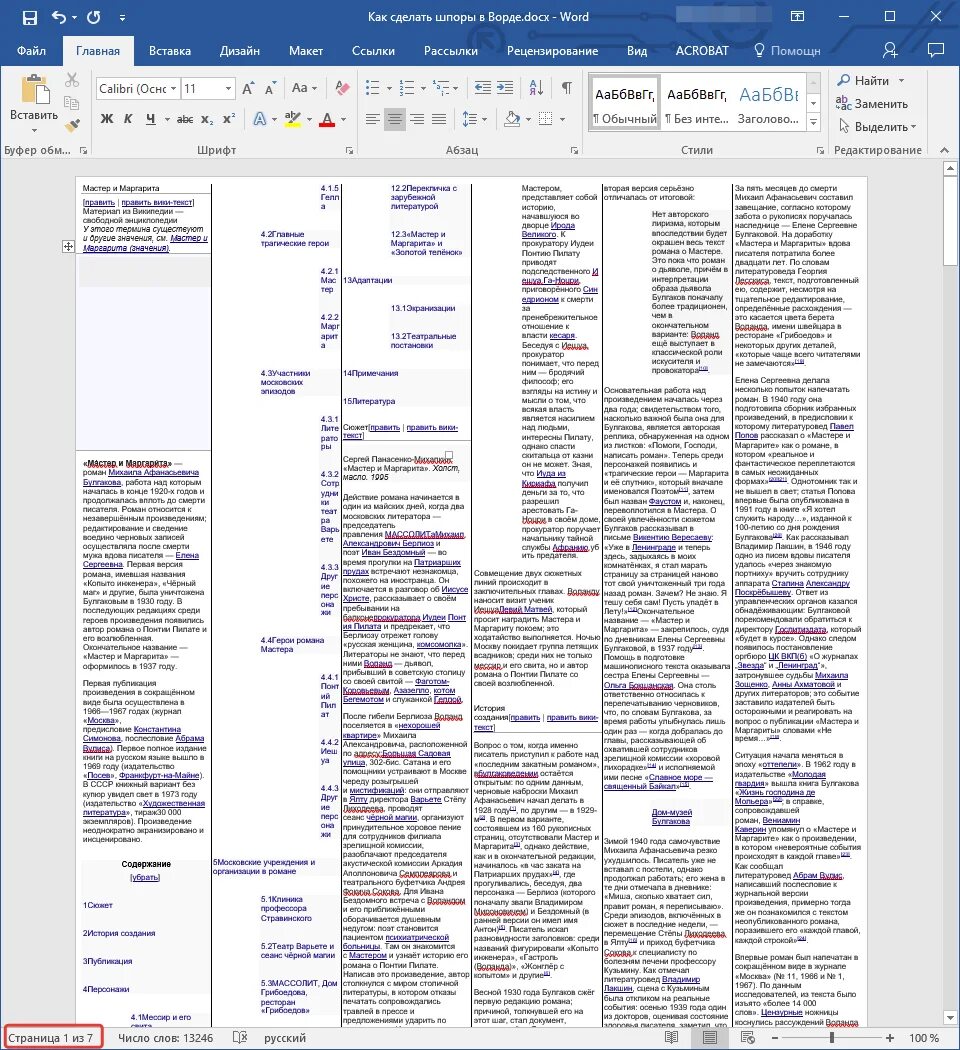This screenshot has height=1050, width=960.
Task: Decrease paragraph indent
Action: 482,88
